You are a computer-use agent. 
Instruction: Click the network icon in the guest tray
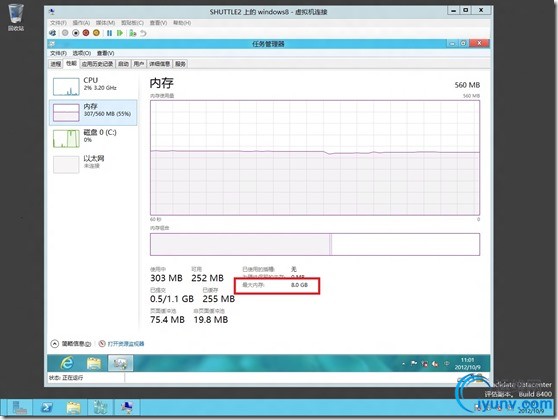click(424, 364)
